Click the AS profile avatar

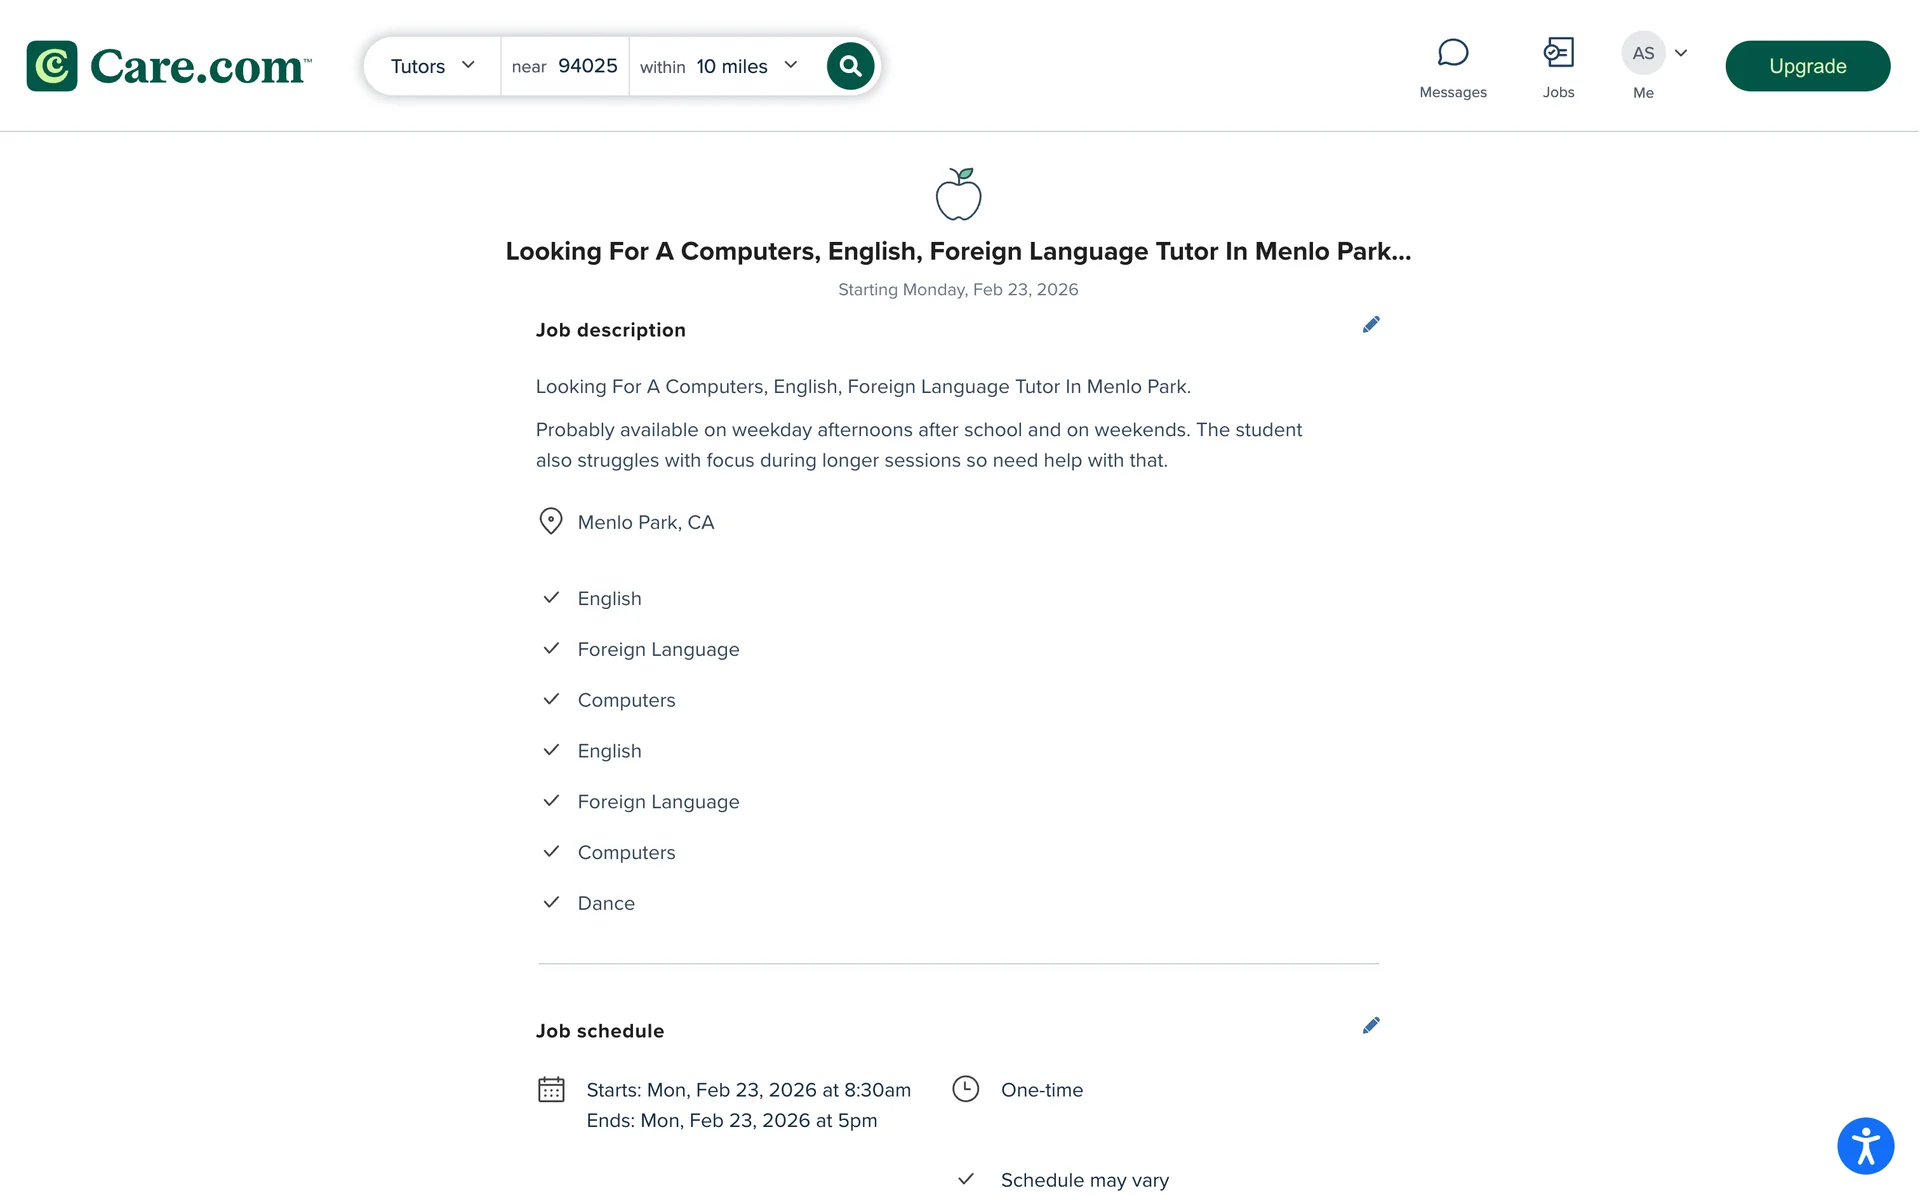coord(1643,53)
